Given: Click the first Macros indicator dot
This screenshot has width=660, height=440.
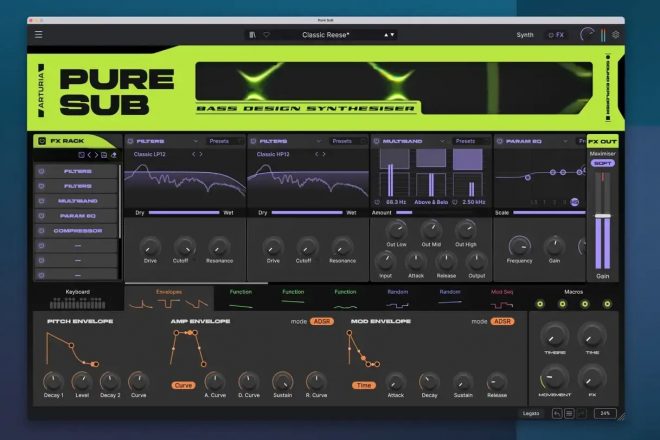Looking at the screenshot, I should click(540, 304).
